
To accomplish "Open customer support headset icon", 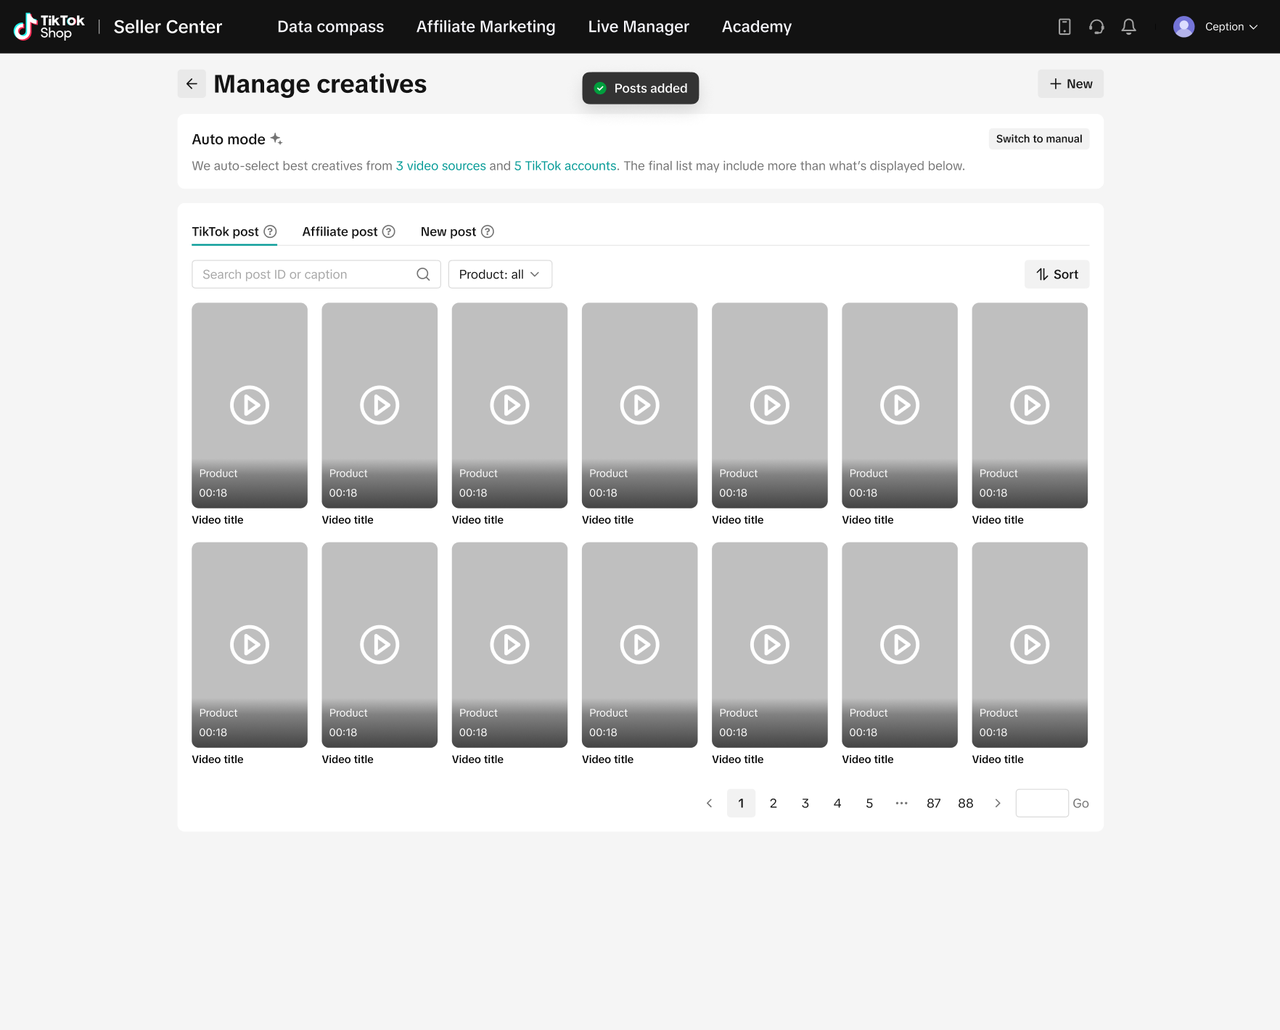I will [x=1096, y=27].
